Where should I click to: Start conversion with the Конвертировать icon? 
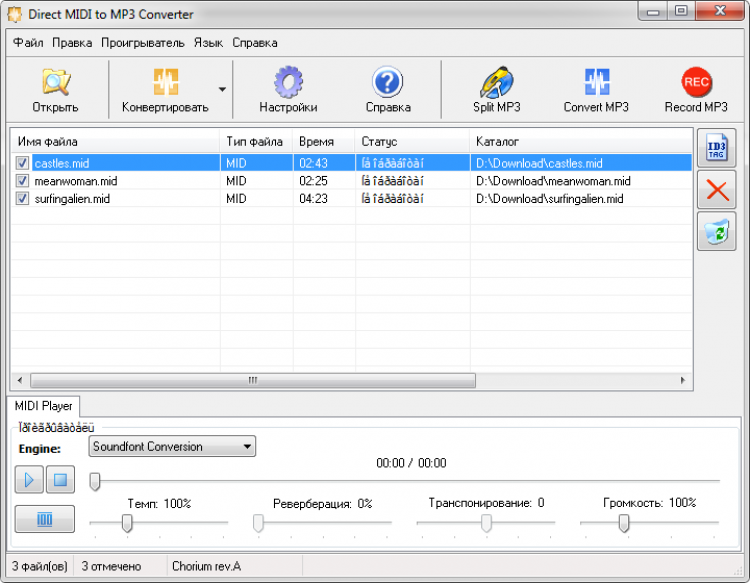[165, 89]
